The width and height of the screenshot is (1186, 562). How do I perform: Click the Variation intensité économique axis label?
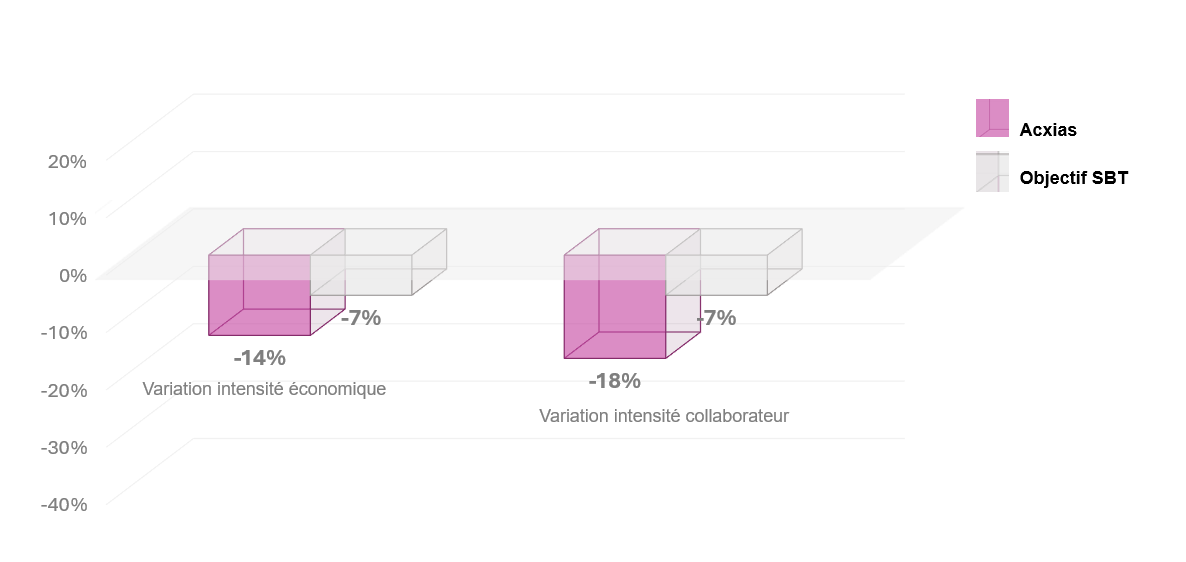(264, 390)
